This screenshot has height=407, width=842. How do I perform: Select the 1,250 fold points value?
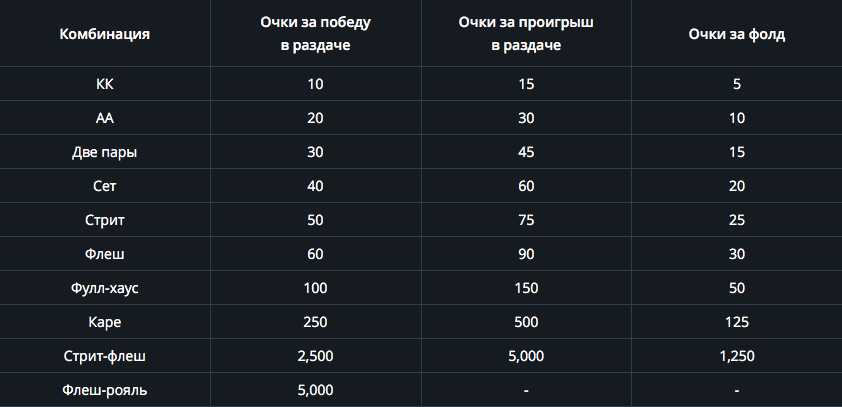737,357
